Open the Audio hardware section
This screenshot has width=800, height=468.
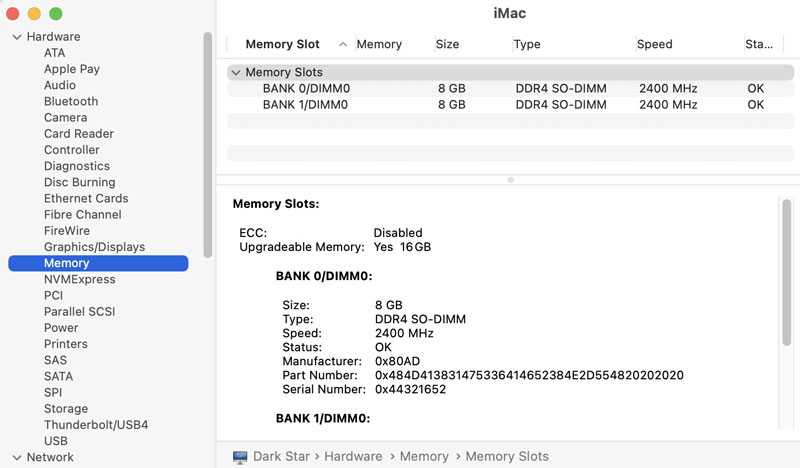(60, 85)
